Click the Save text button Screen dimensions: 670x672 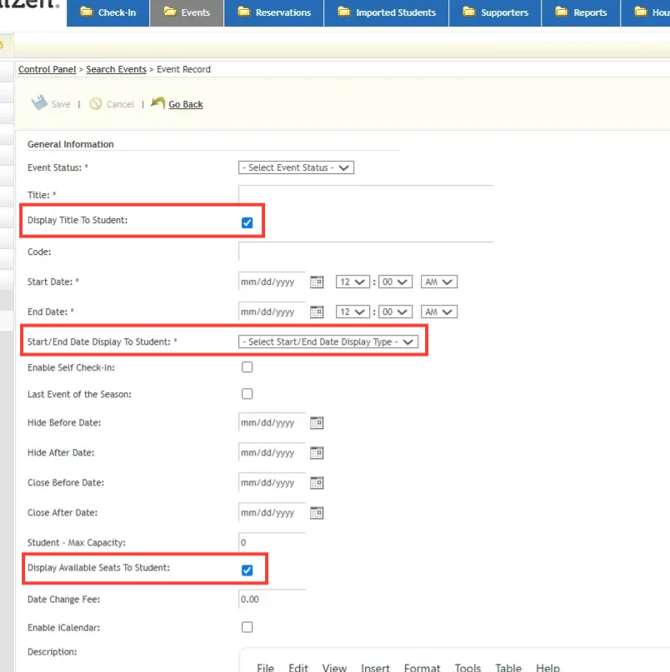pos(60,104)
